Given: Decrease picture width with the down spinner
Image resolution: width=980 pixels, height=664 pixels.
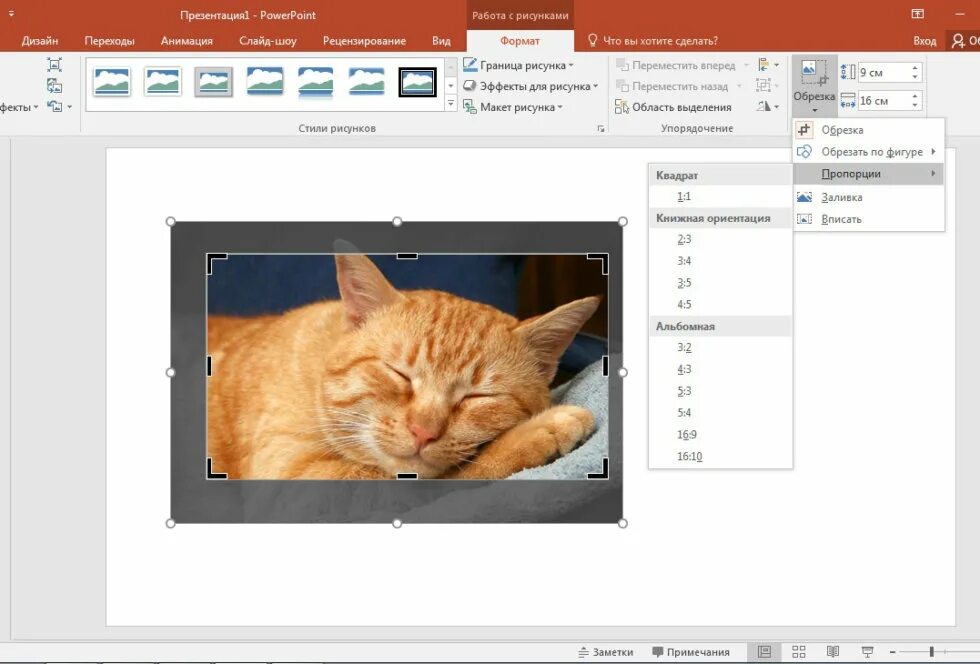Looking at the screenshot, I should (x=915, y=105).
